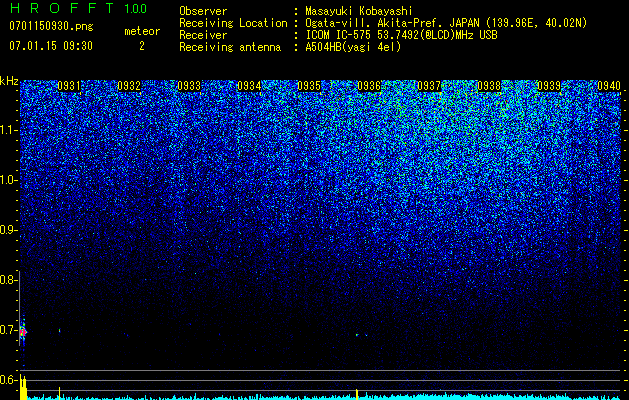Image resolution: width=629 pixels, height=400 pixels.
Task: Click the A504HB(yagi 4el) antenna text
Action: click(353, 47)
